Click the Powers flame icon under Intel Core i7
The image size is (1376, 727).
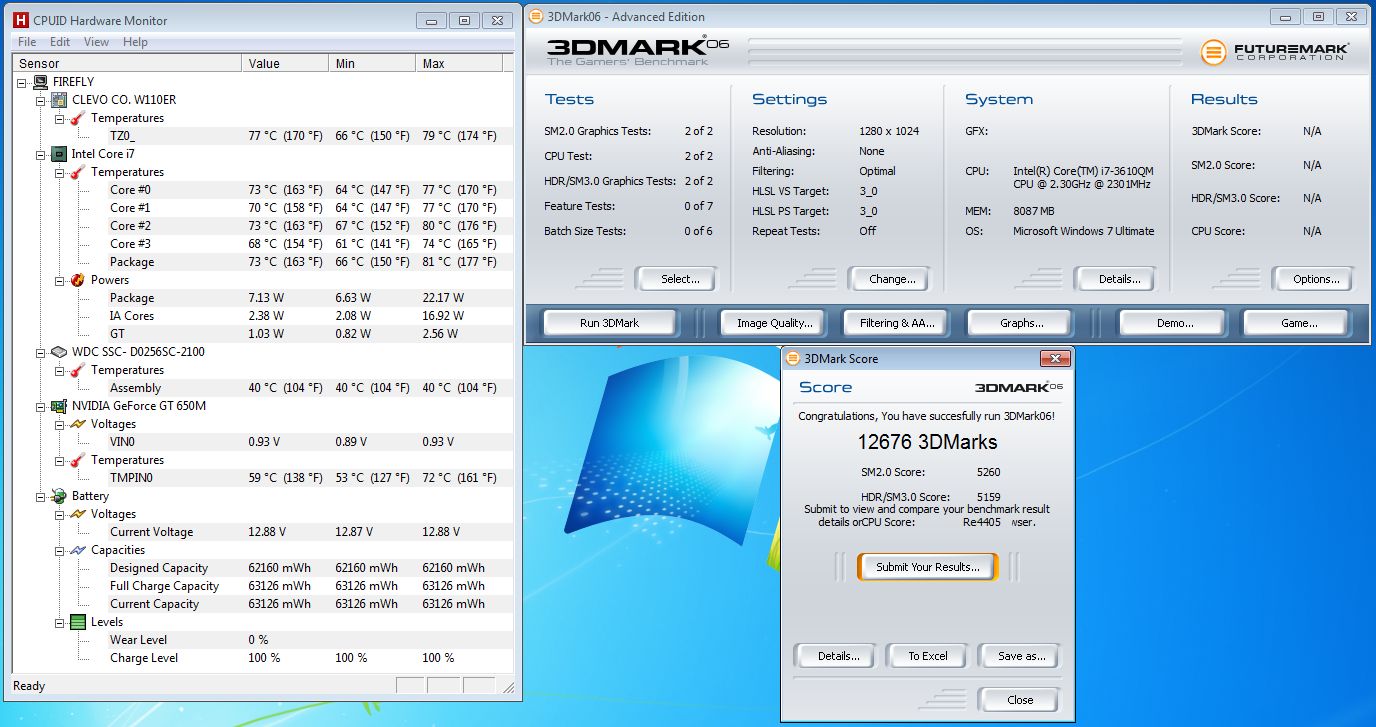pos(79,280)
